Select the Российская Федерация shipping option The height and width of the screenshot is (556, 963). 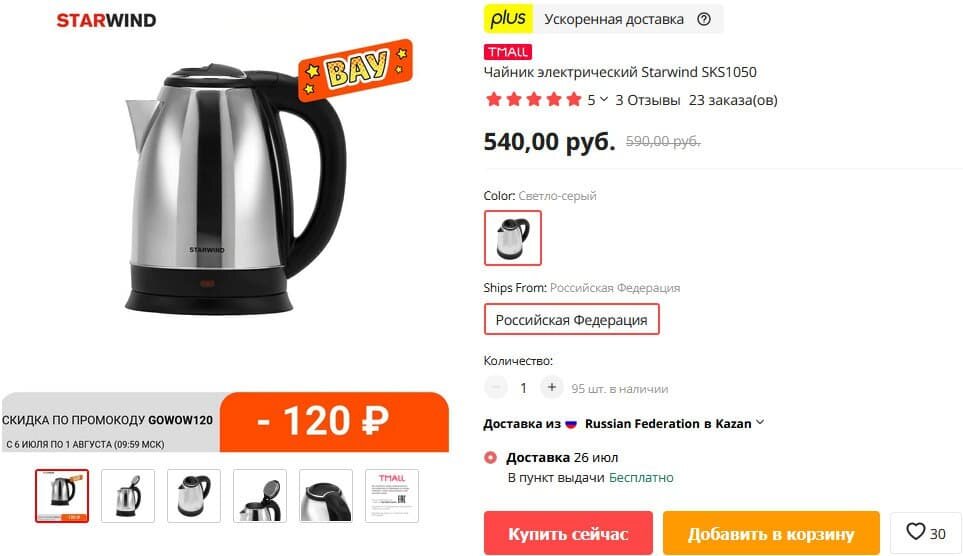(x=572, y=319)
